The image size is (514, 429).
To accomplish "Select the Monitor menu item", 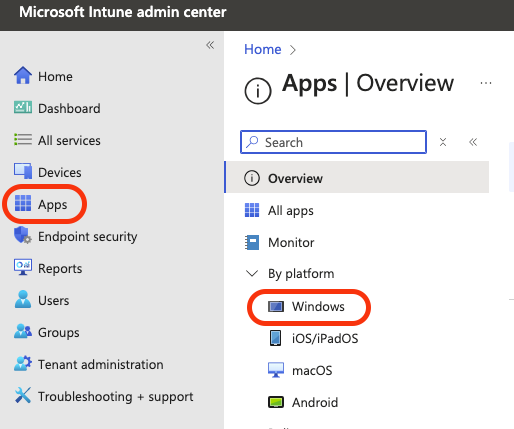I will pyautogui.click(x=291, y=242).
